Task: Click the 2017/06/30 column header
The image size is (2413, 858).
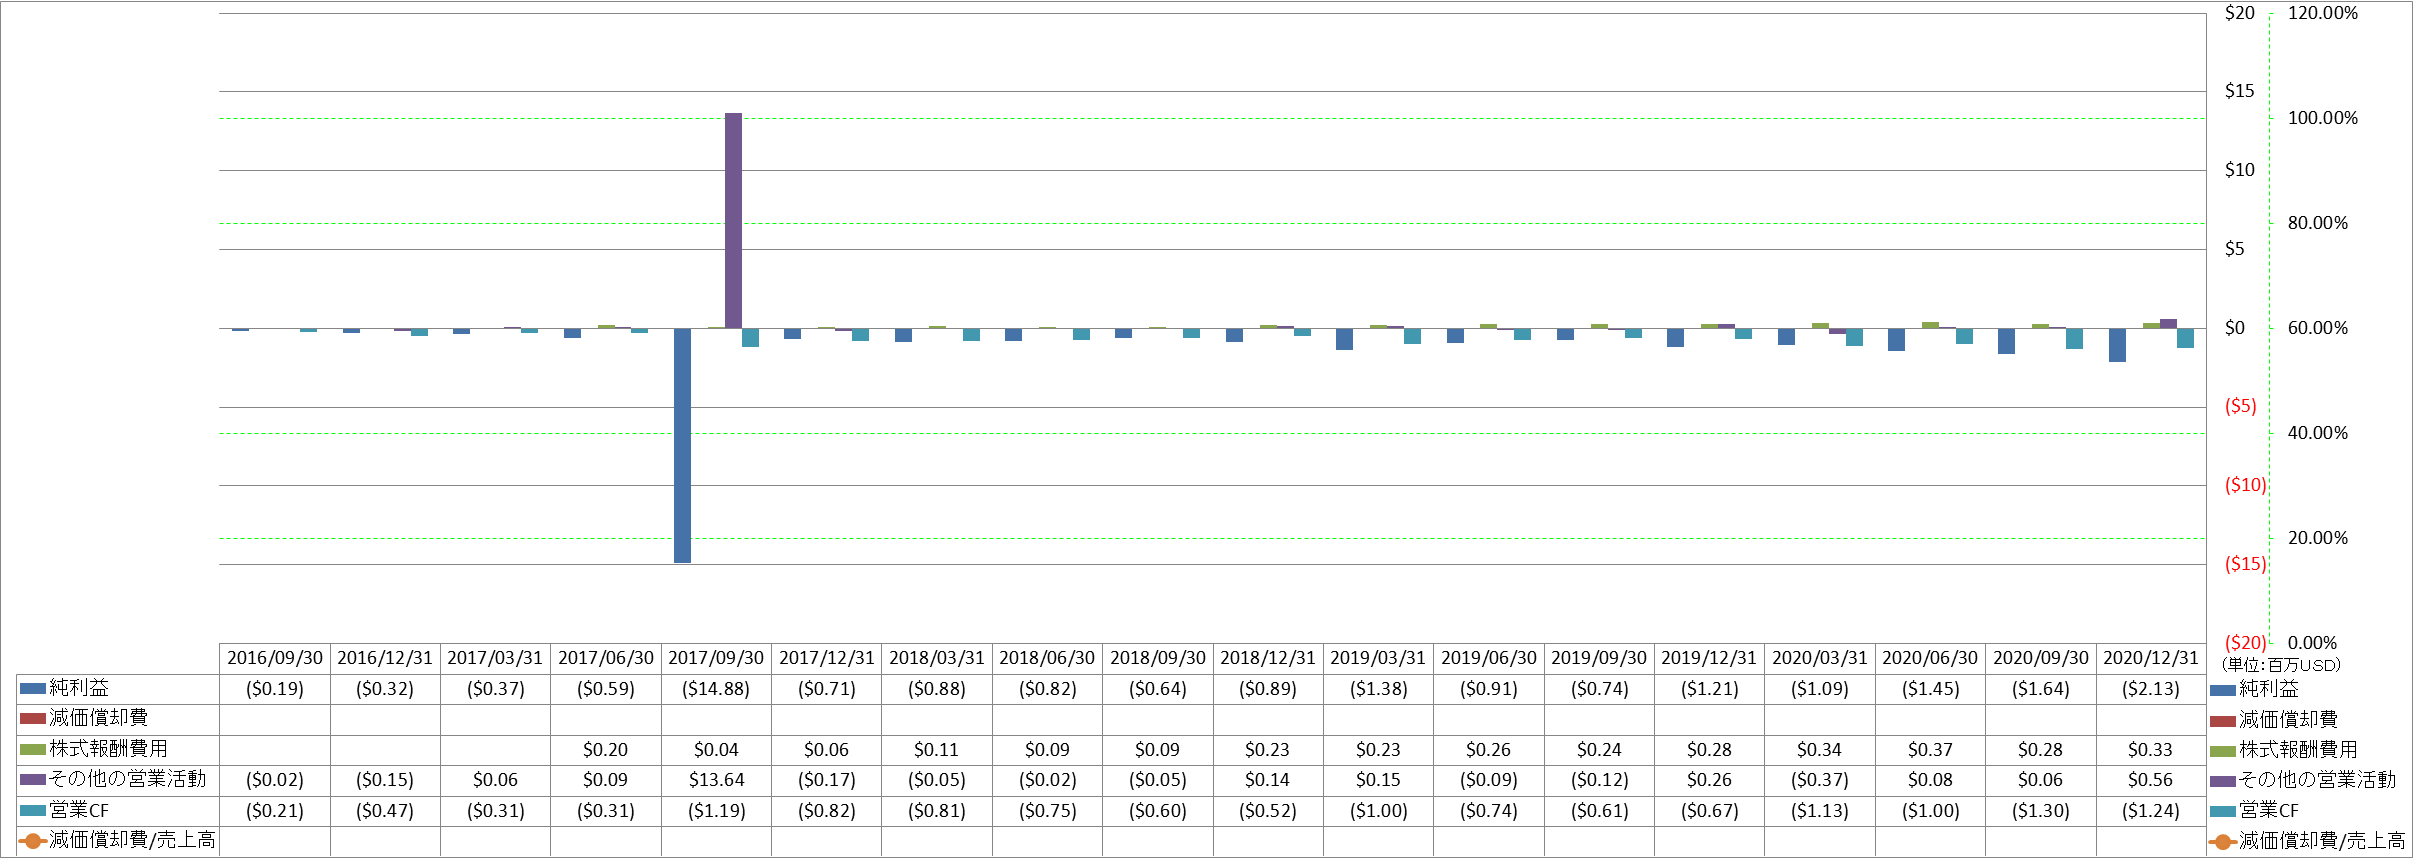Action: point(606,658)
